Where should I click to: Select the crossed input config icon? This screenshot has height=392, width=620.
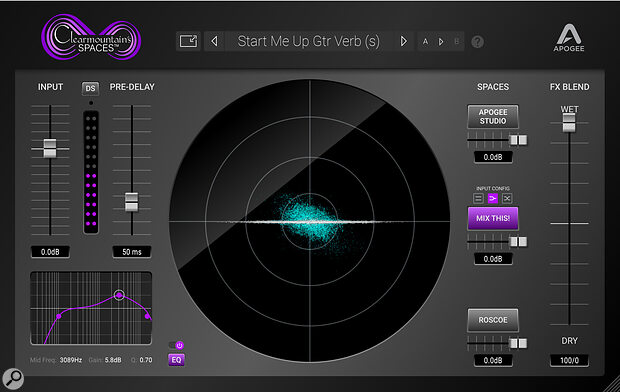(507, 198)
